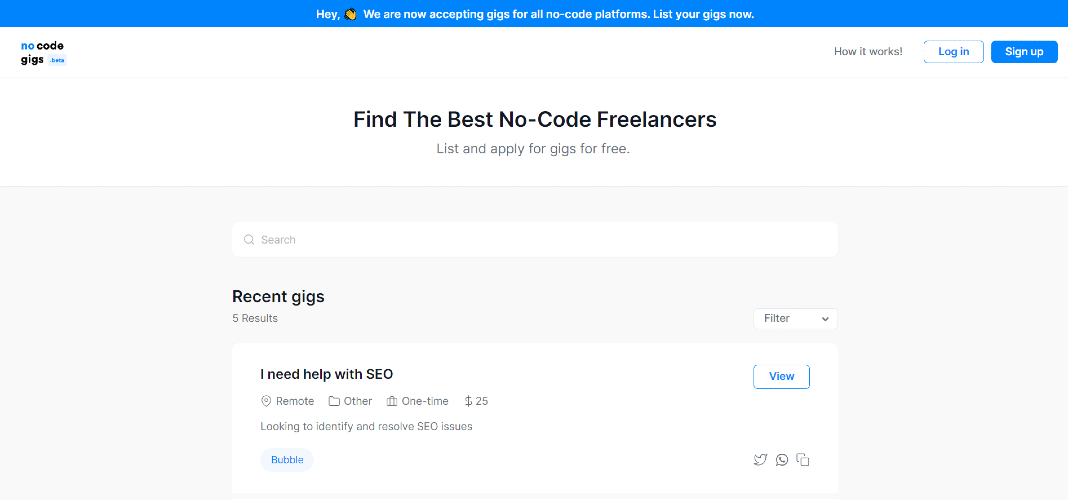Click the 'Recent gigs' heading
This screenshot has width=1068, height=500.
[278, 296]
